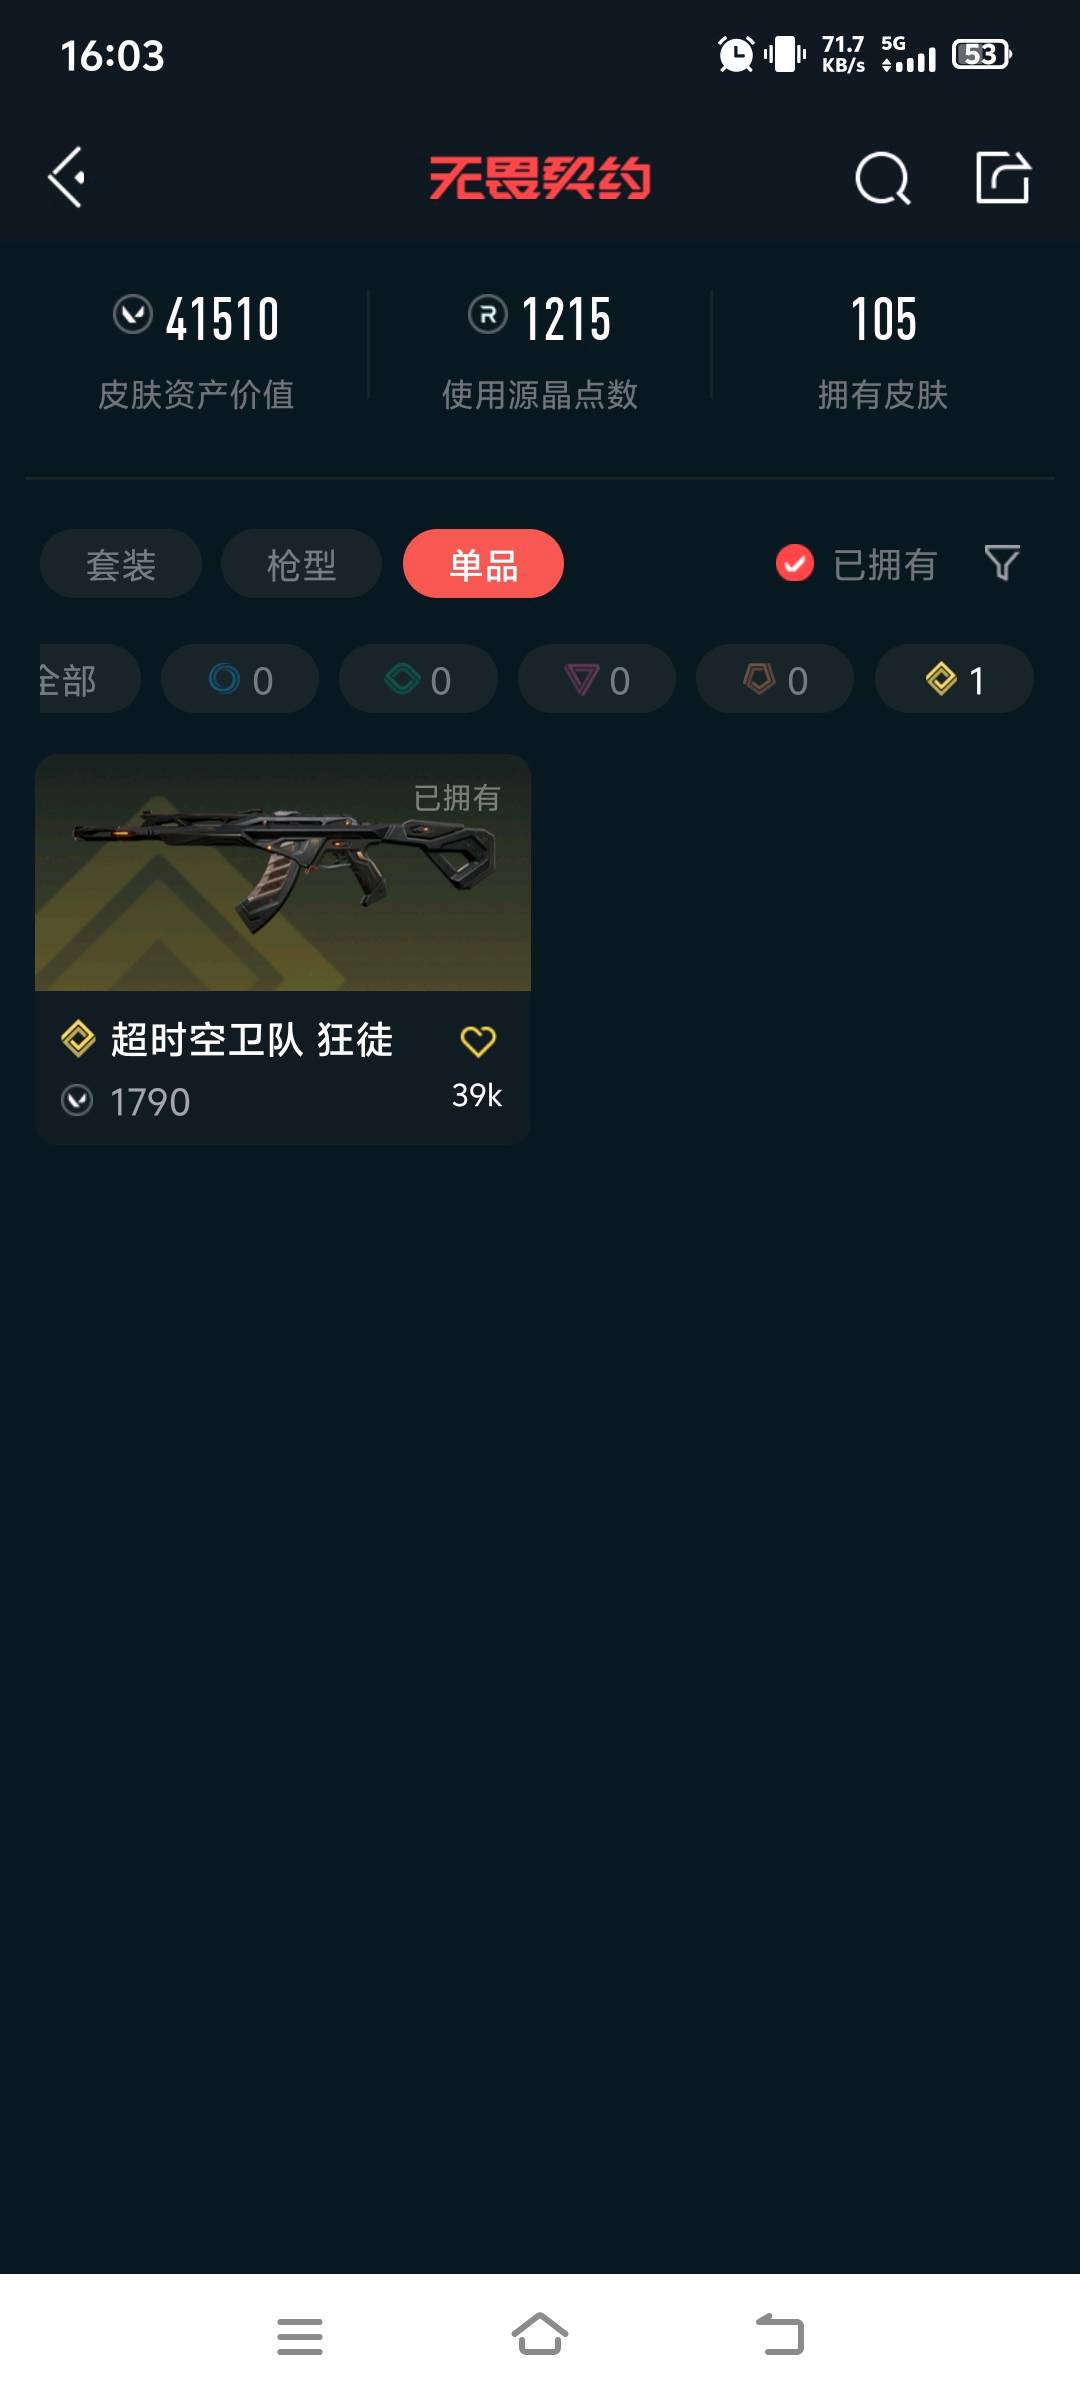Tap the 41510 皮肤资产价值 stat
1080x2400 pixels.
[x=196, y=351]
